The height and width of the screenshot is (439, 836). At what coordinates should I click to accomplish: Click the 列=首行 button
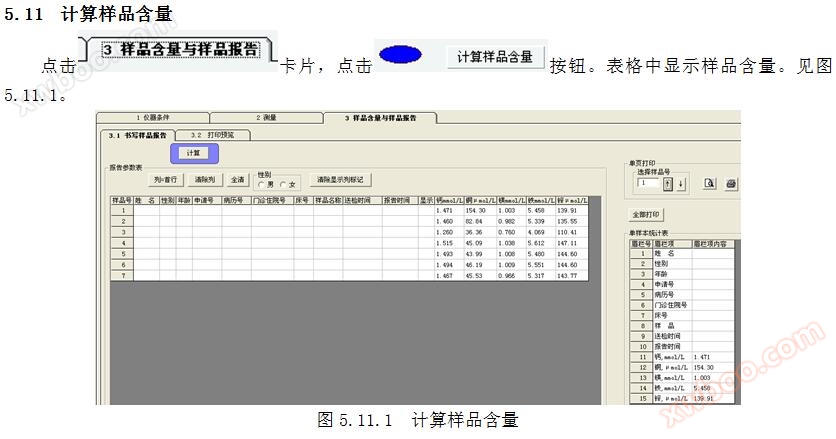pyautogui.click(x=166, y=180)
